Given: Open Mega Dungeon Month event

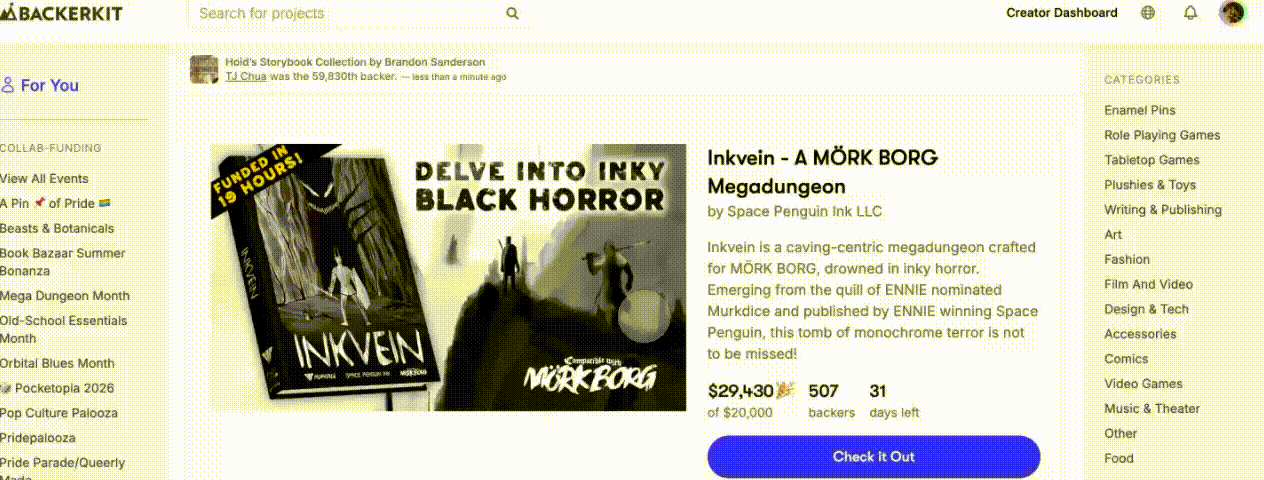Looking at the screenshot, I should click(x=65, y=296).
